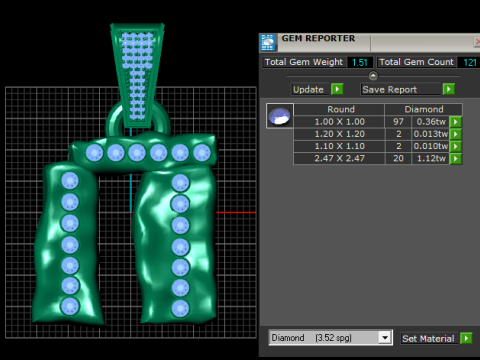Click the Diamond column header

(x=424, y=109)
